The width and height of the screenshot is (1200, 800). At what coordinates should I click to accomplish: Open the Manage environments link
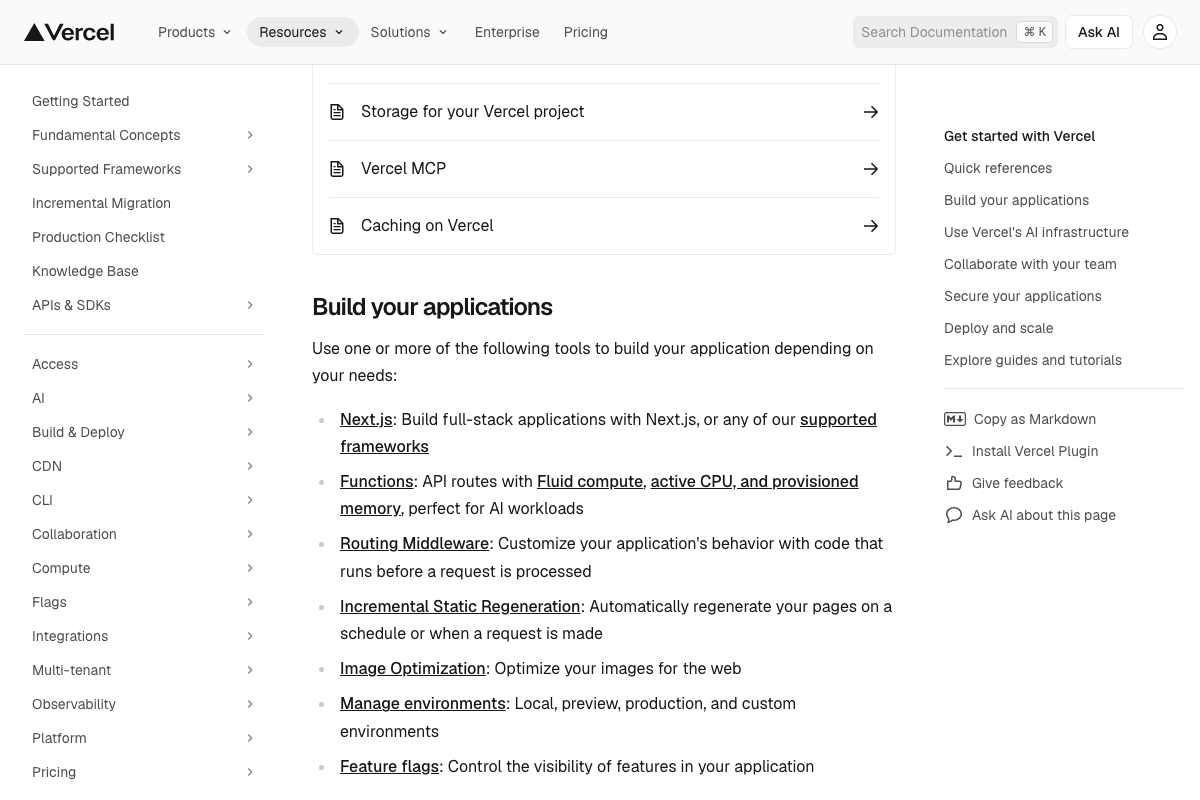click(423, 704)
